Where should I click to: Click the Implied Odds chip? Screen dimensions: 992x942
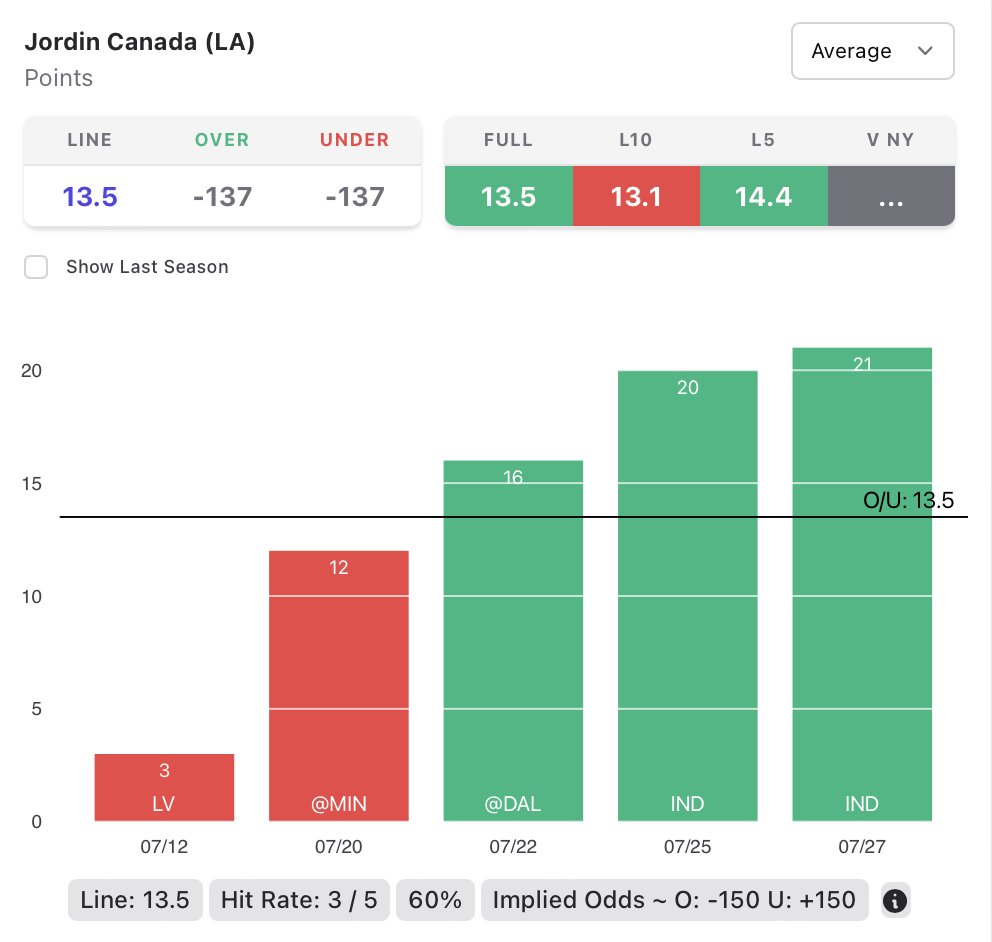[x=674, y=900]
